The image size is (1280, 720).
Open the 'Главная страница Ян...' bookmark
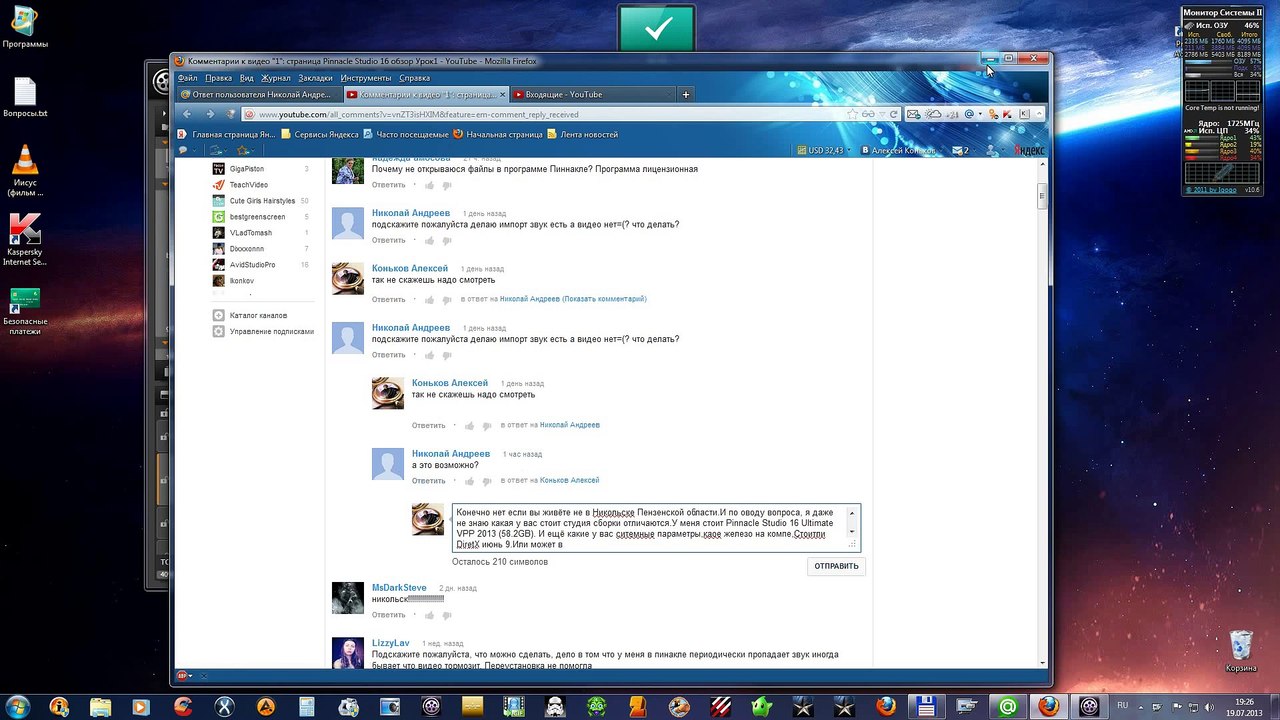(x=226, y=134)
